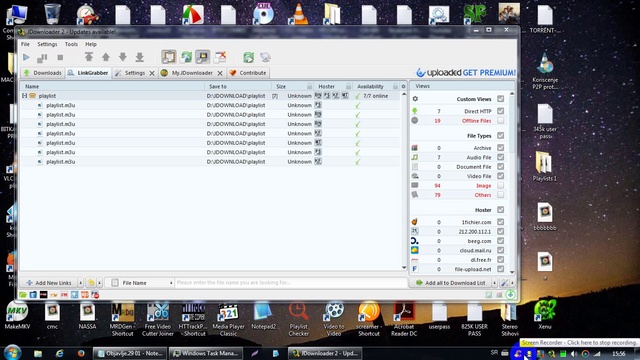Toggle the Audio File checkbox
Image resolution: width=640 pixels, height=360 pixels.
point(500,157)
